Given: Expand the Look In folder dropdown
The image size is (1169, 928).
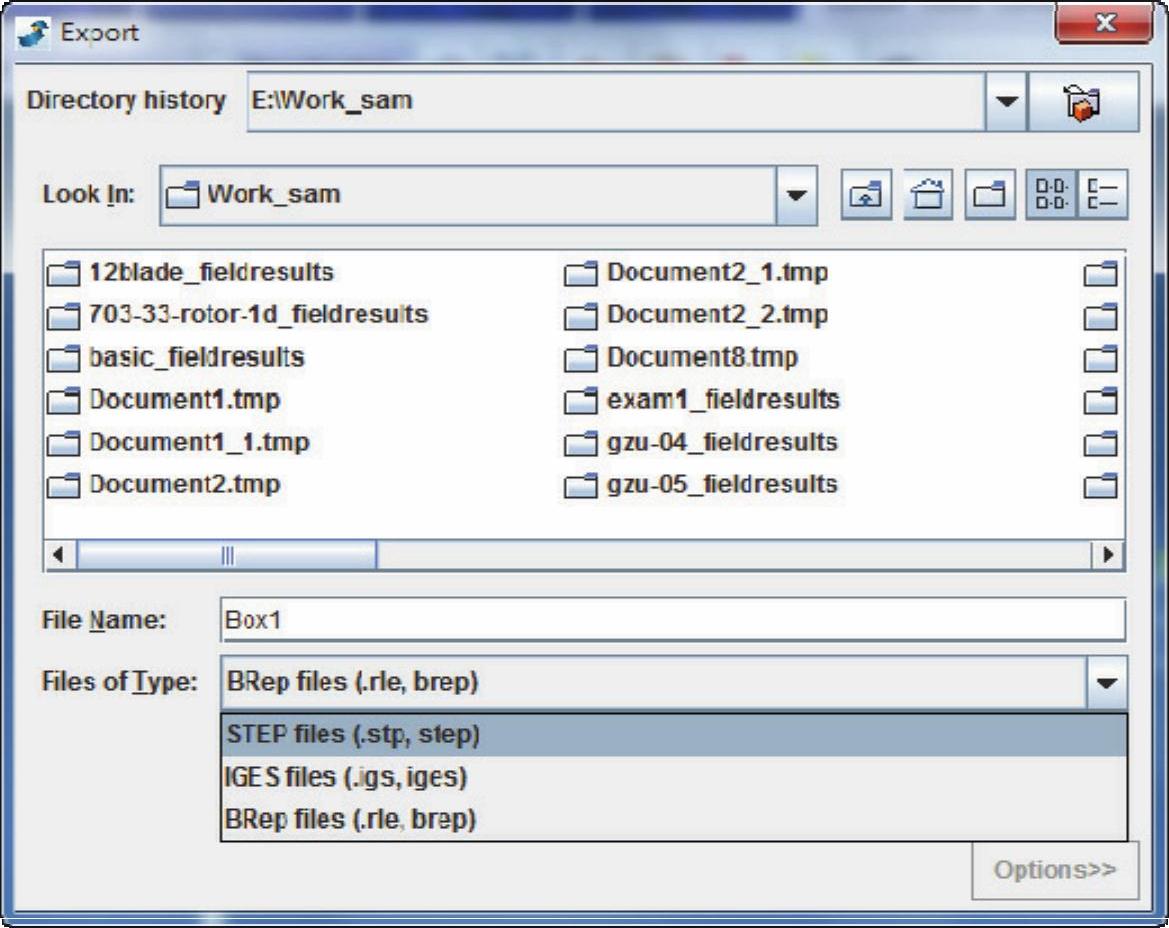Looking at the screenshot, I should 796,194.
